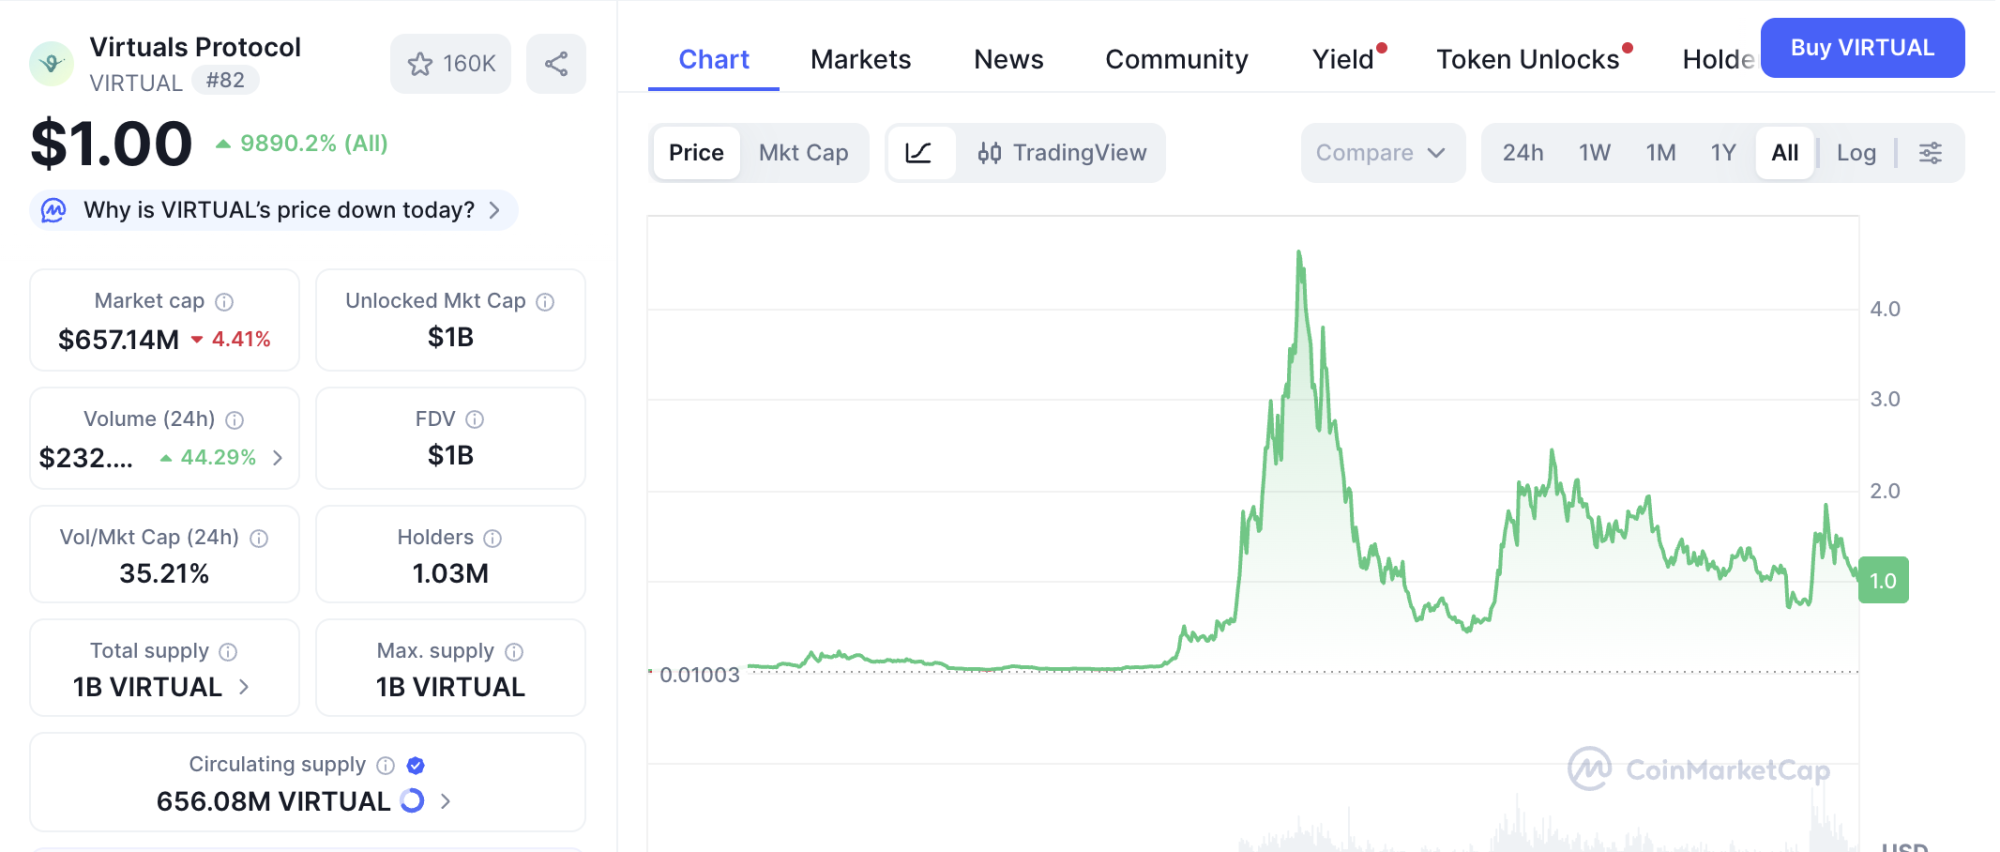Toggle Log scale on chart

[x=1856, y=153]
